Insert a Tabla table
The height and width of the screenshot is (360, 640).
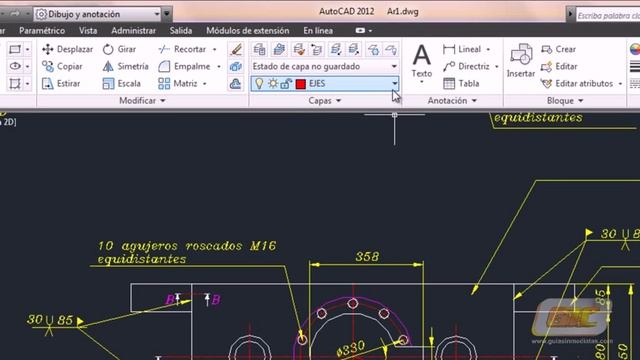click(x=461, y=84)
